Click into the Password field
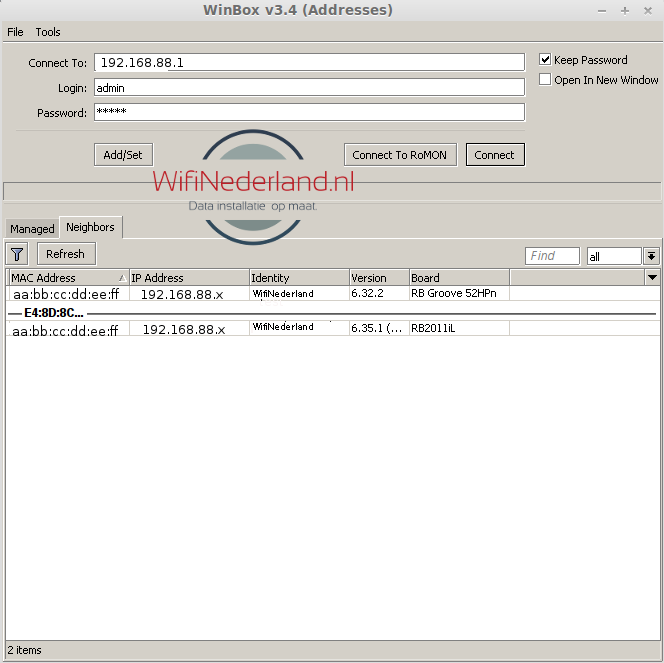This screenshot has height=663, width=664. pos(309,113)
